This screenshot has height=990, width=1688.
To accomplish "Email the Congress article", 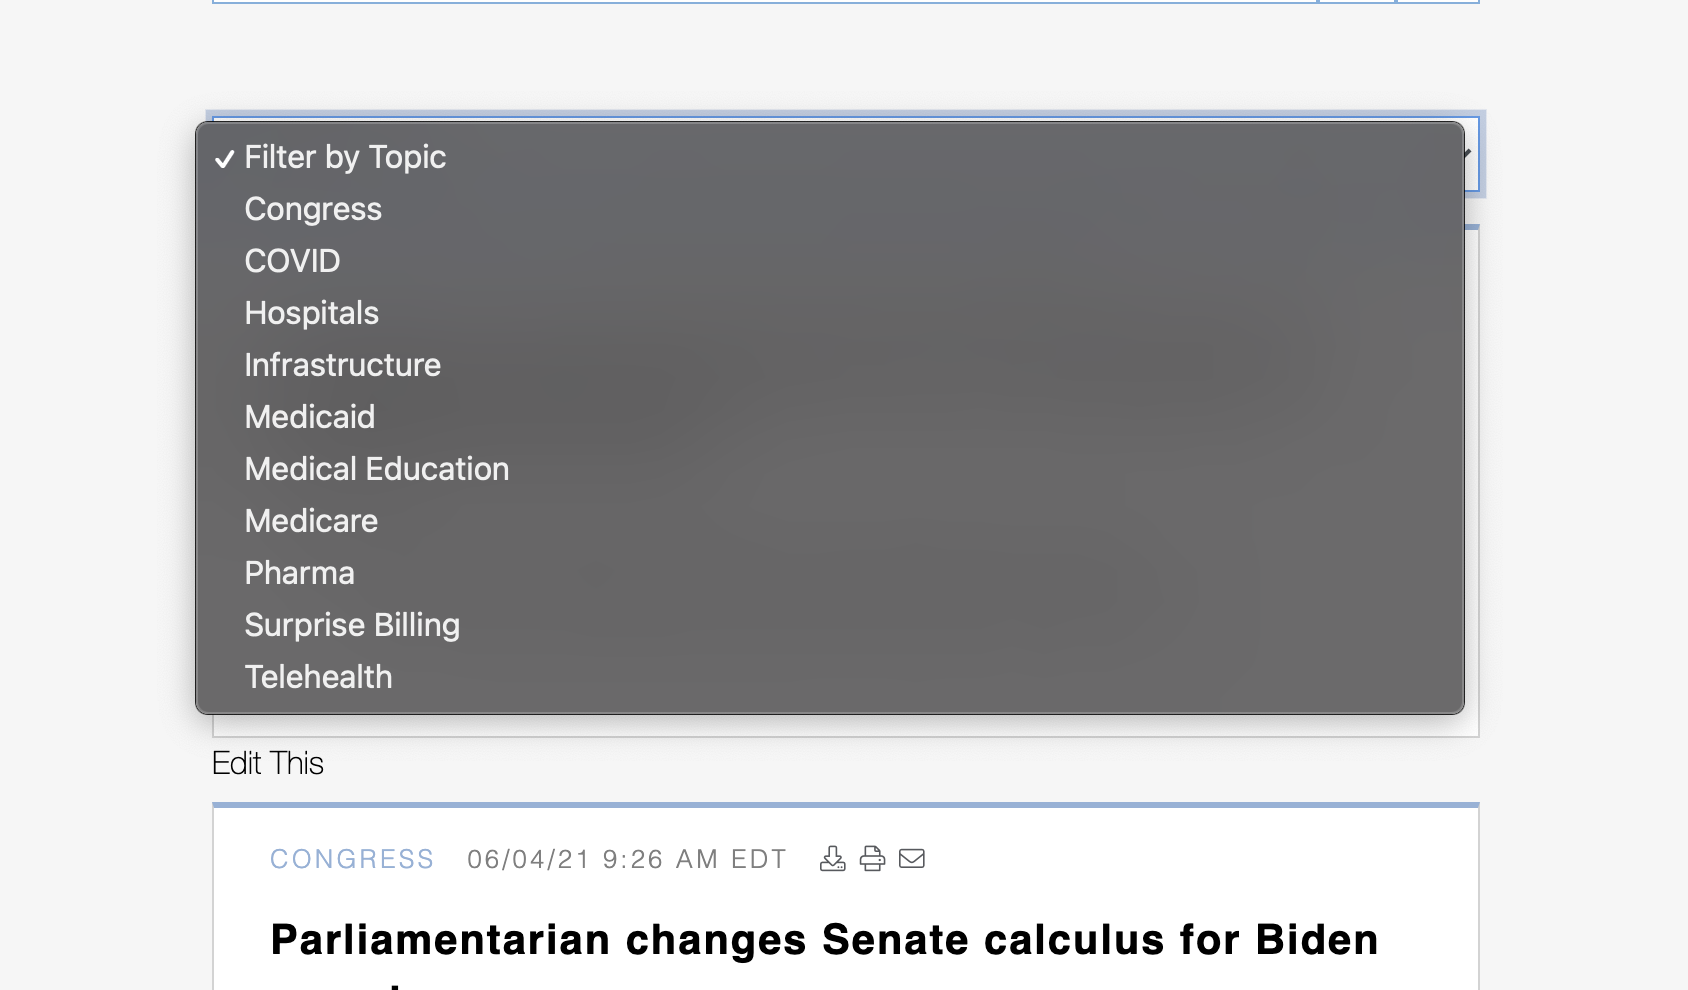I will (912, 859).
